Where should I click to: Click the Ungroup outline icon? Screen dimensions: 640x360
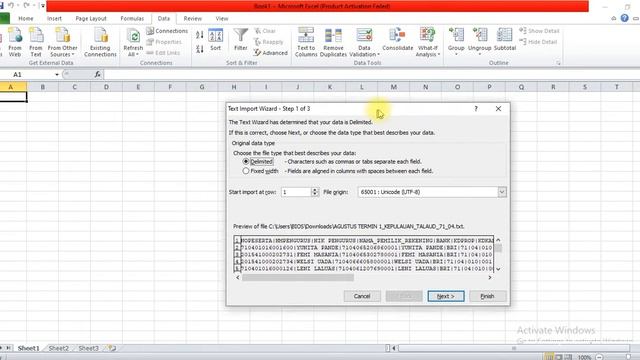coord(480,40)
